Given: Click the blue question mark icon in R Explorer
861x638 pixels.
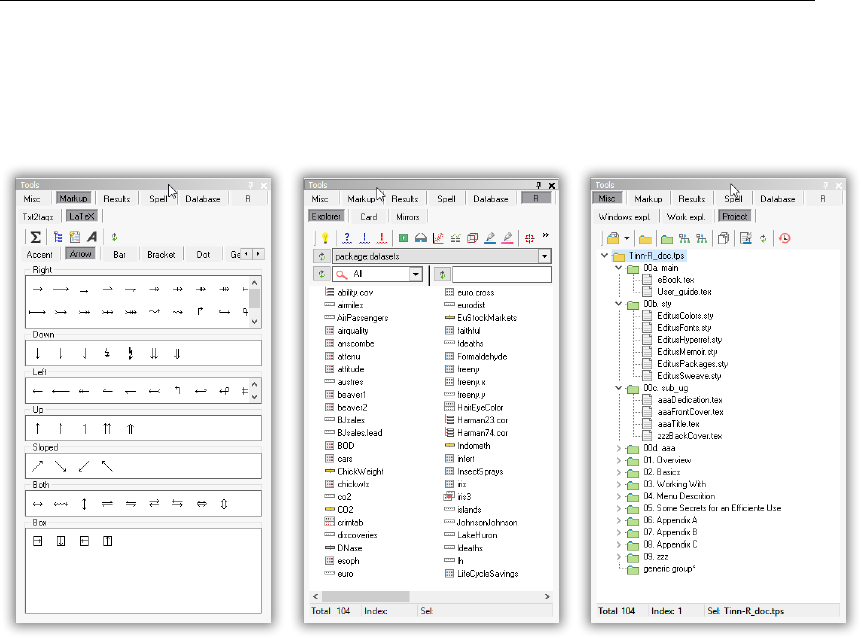Looking at the screenshot, I should (x=347, y=238).
